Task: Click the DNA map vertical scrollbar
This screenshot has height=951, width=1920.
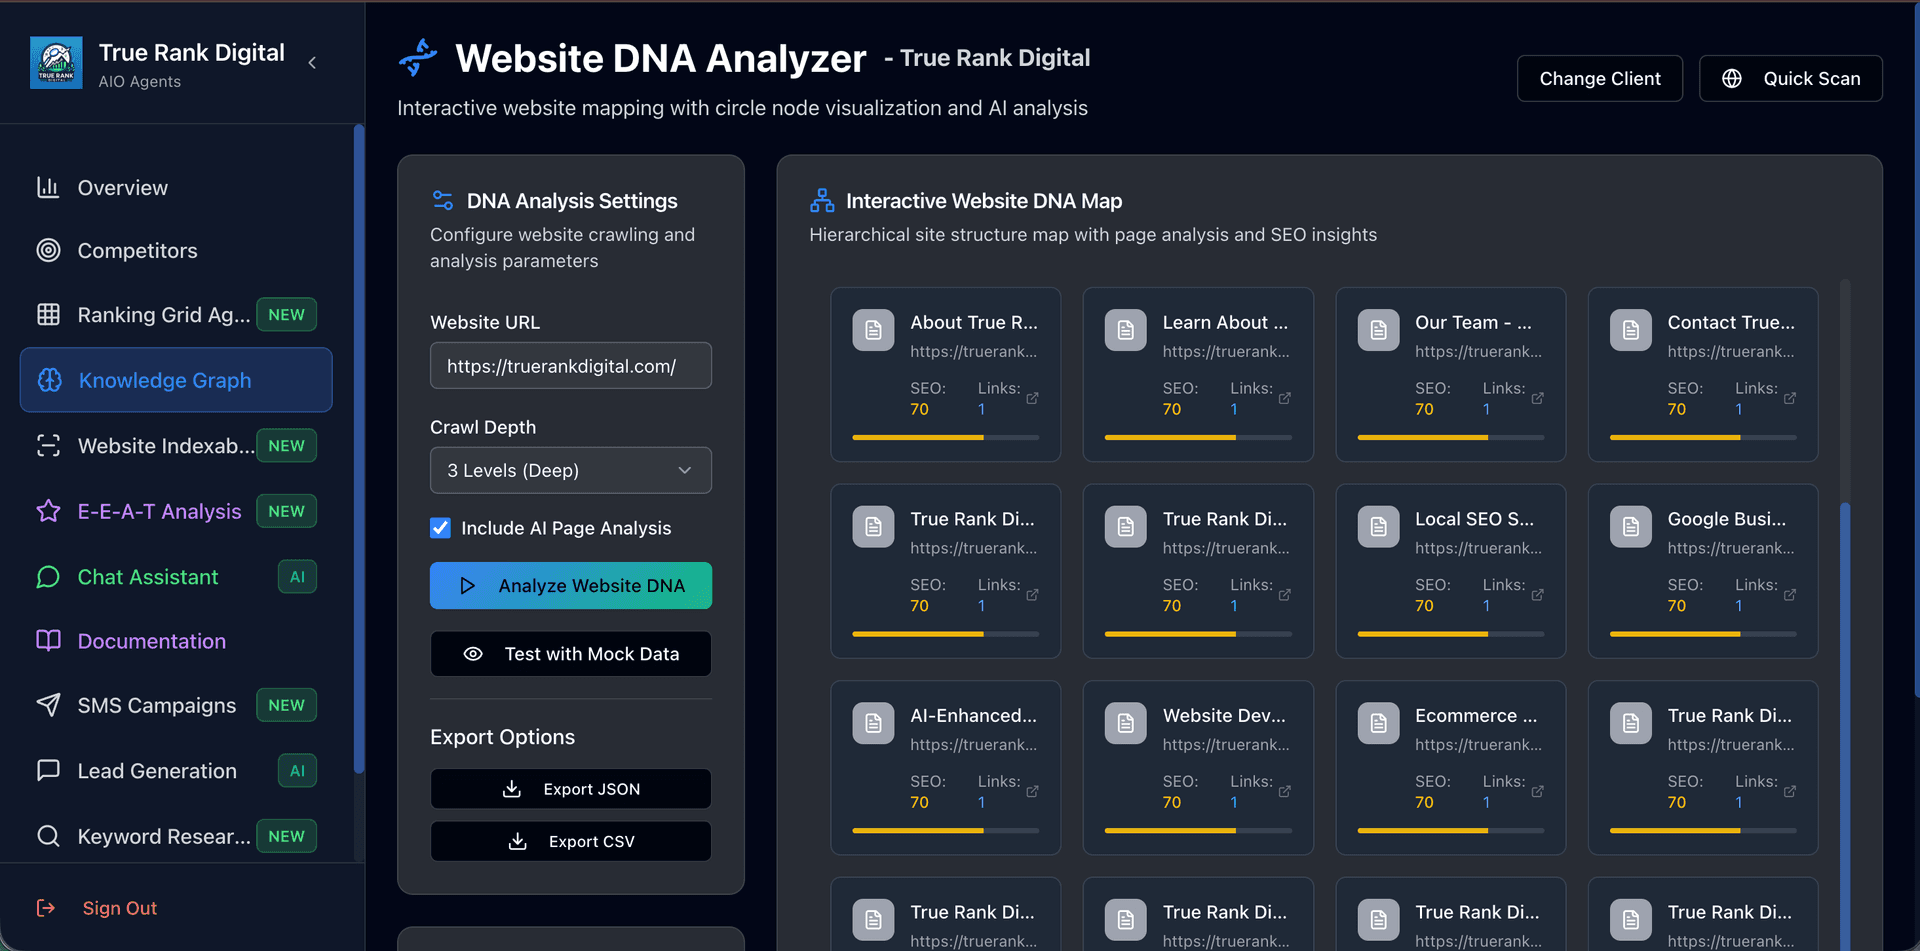Action: tap(1844, 700)
